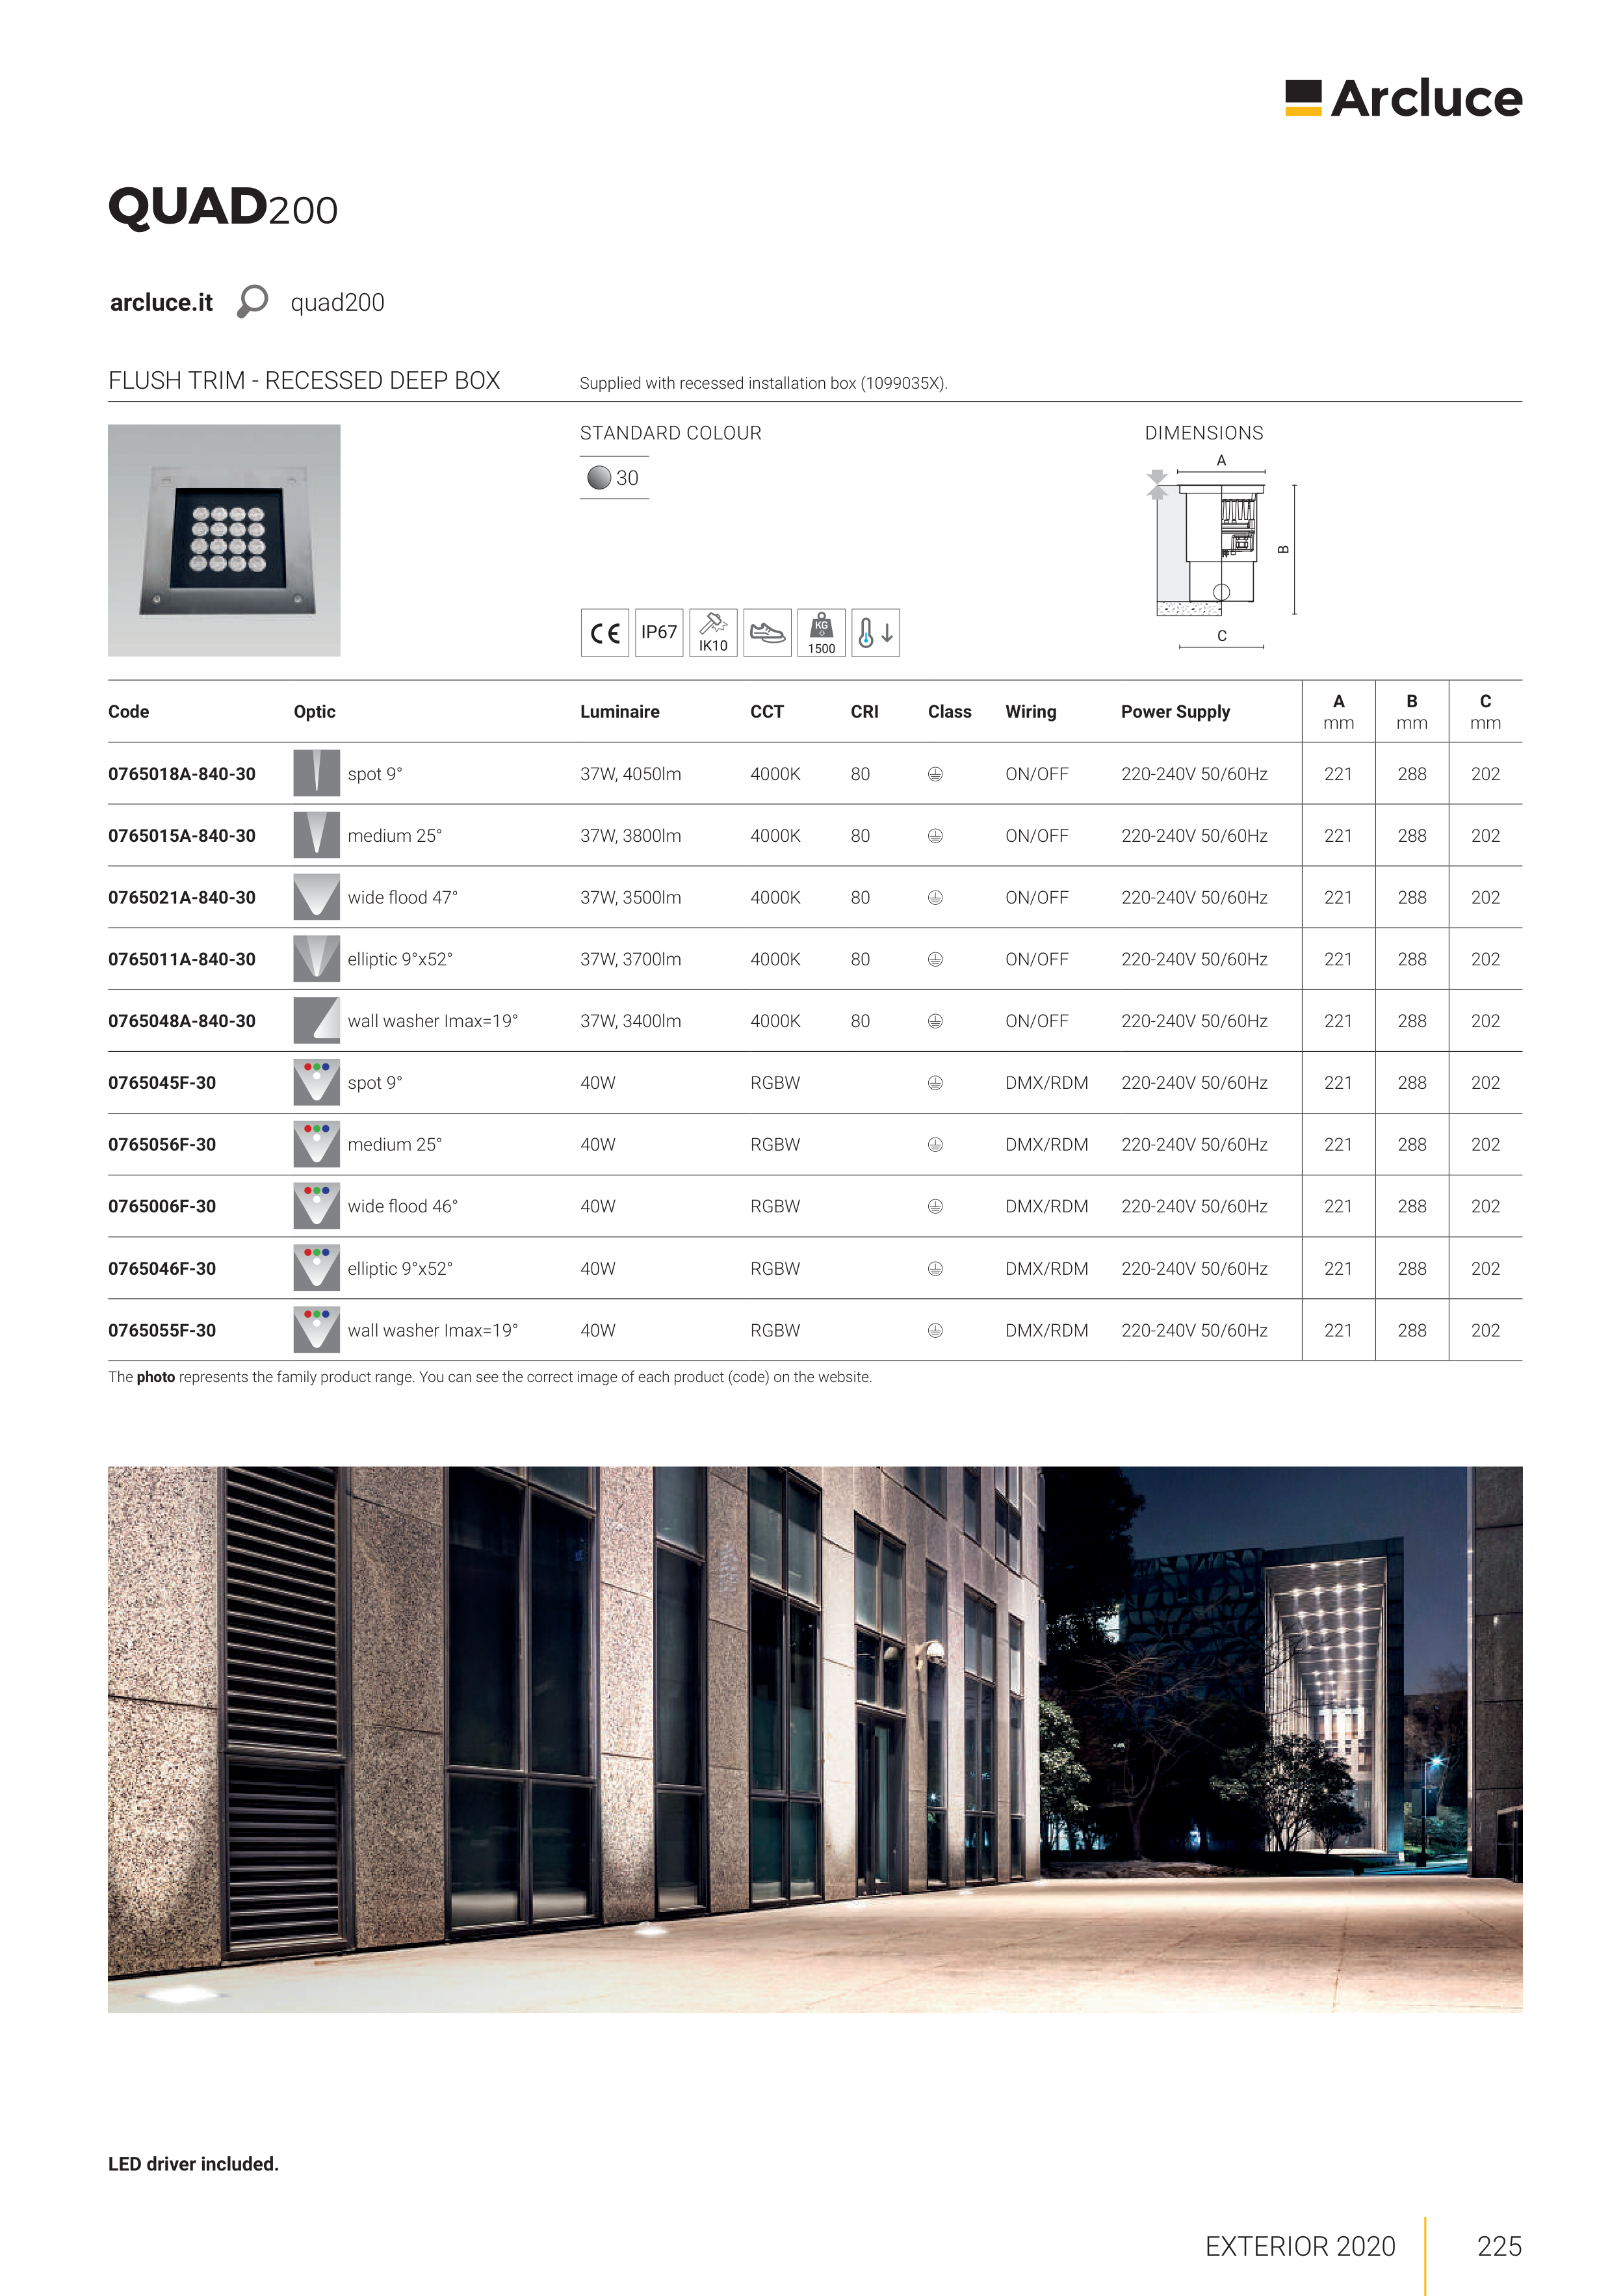Image resolution: width=1623 pixels, height=2296 pixels.
Task: Click the CE certification mark icon
Action: tap(605, 633)
